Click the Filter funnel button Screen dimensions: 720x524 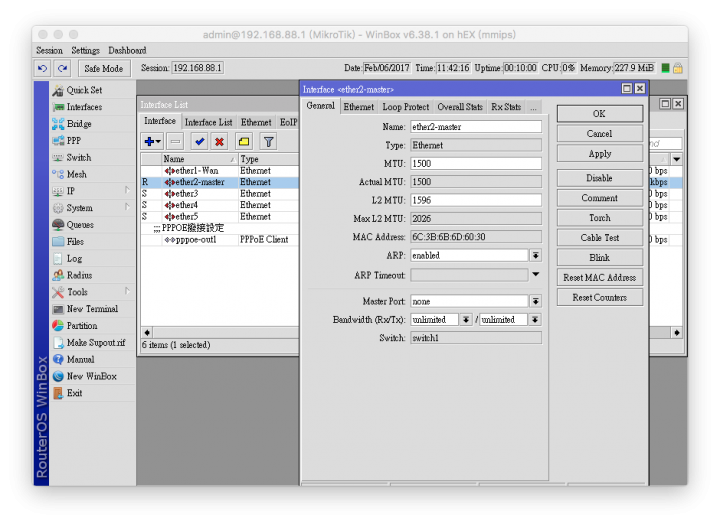coord(269,141)
